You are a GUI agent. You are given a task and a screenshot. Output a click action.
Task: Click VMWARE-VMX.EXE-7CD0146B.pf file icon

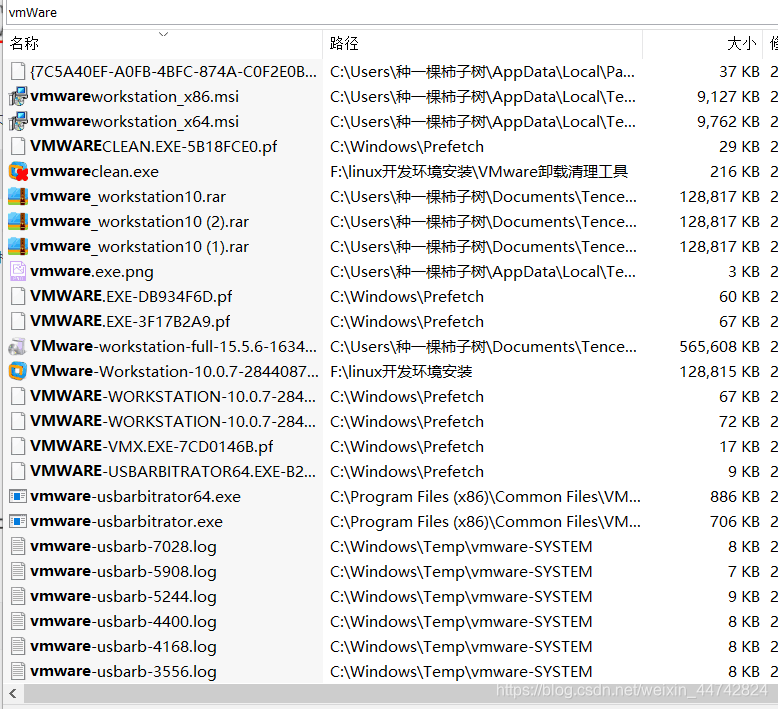tap(18, 446)
